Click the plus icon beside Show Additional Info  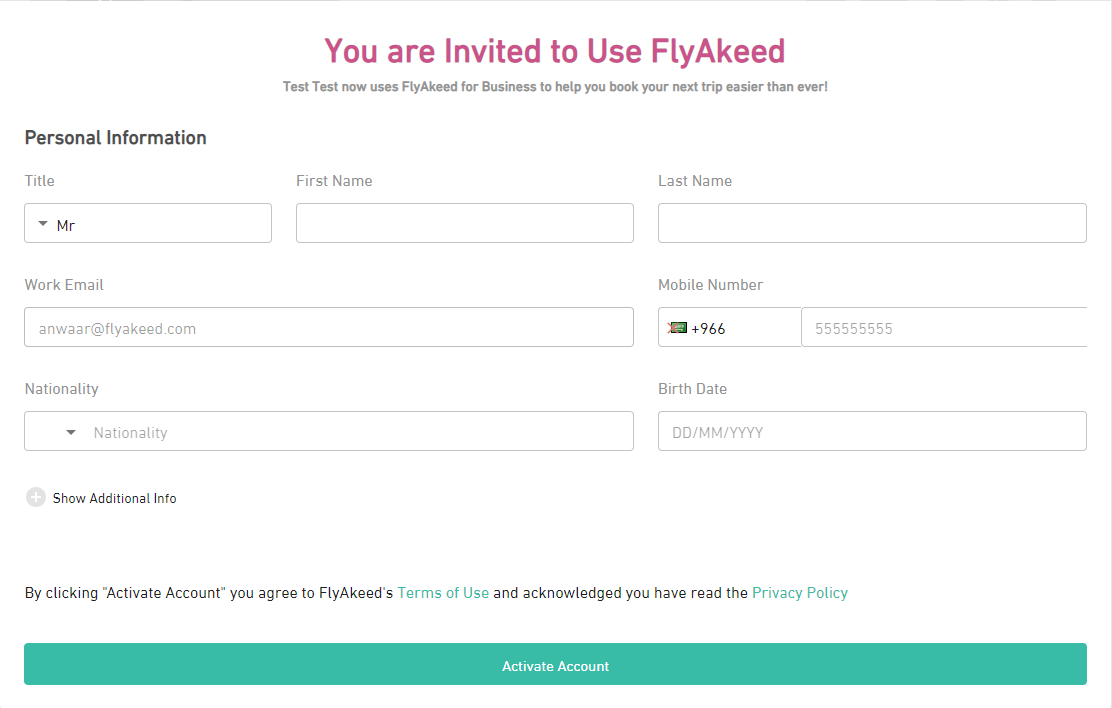[x=35, y=497]
